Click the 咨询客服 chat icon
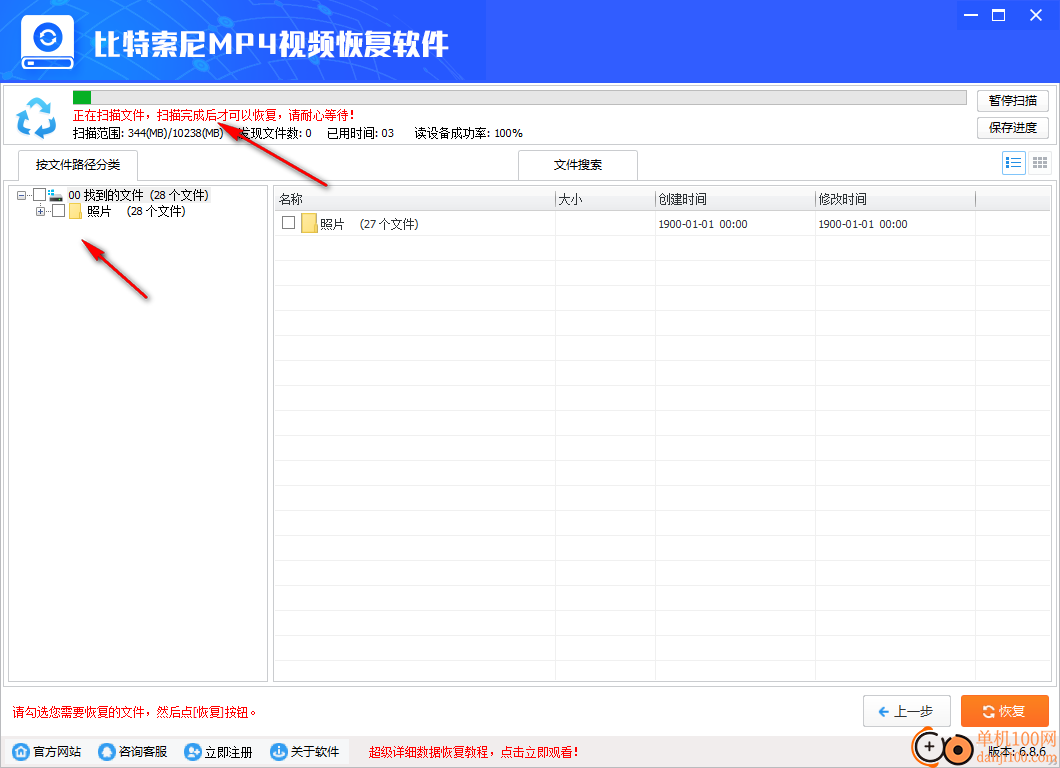 (x=106, y=751)
